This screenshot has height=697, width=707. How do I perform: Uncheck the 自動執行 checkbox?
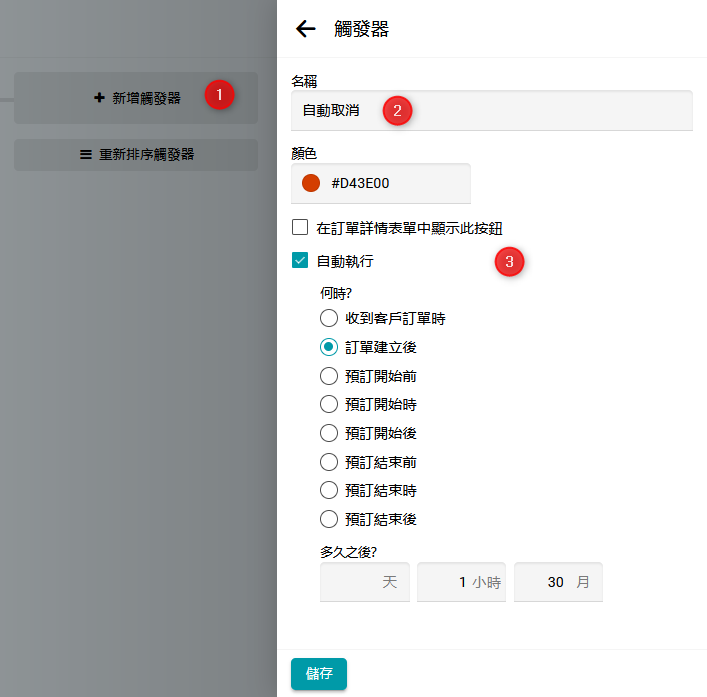(x=300, y=261)
